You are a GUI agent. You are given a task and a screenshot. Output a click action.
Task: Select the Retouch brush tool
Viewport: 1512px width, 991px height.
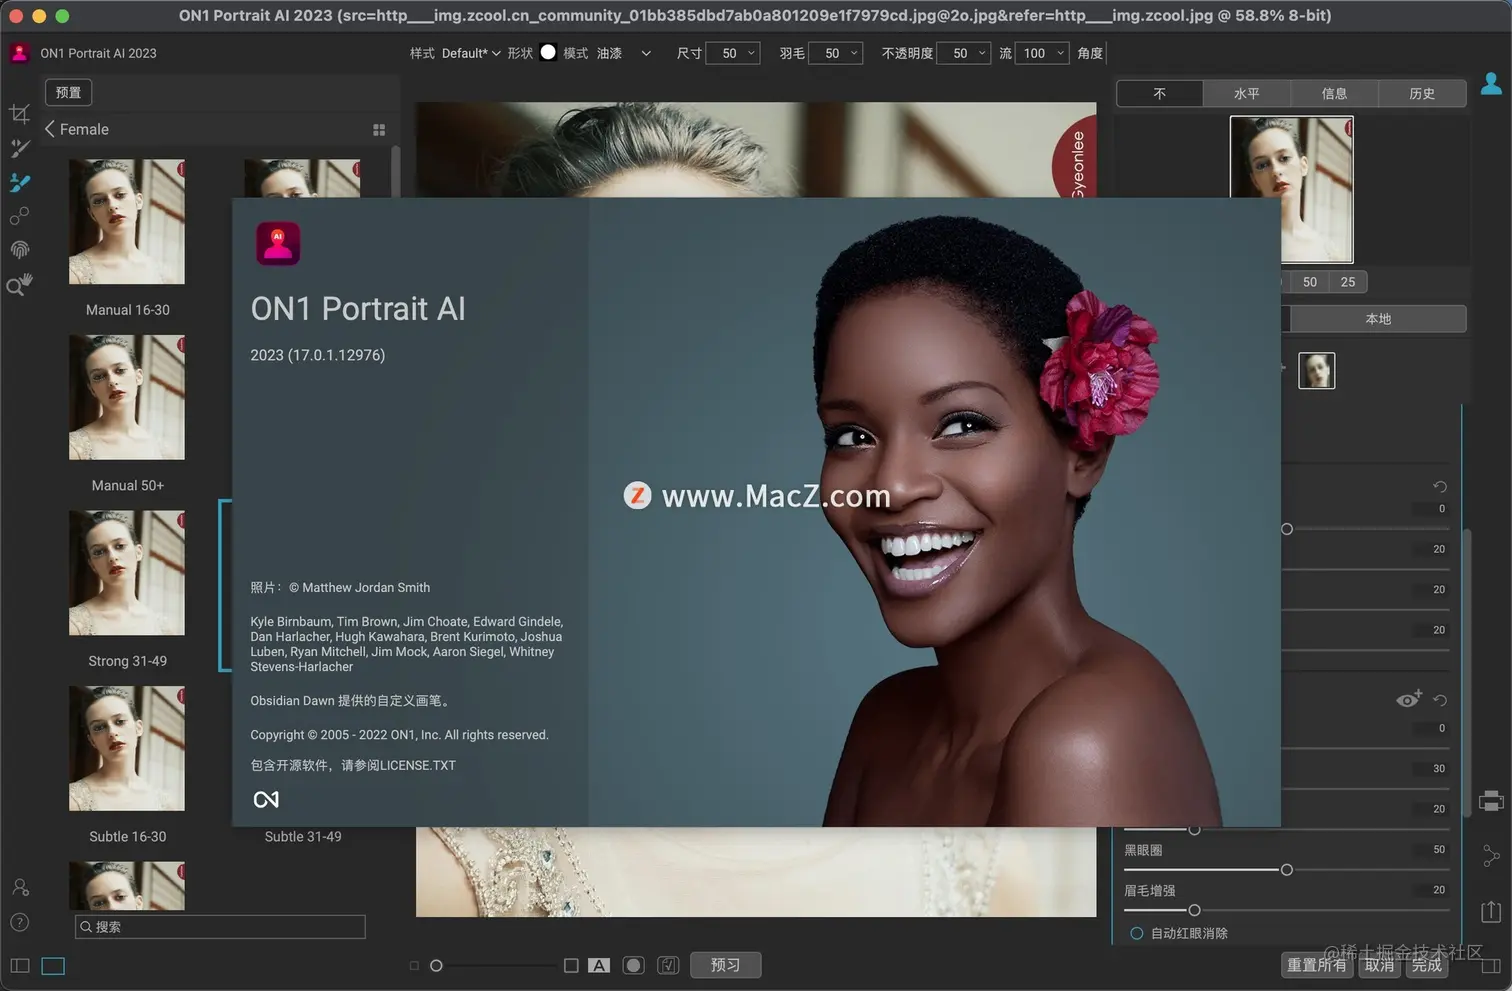(19, 148)
